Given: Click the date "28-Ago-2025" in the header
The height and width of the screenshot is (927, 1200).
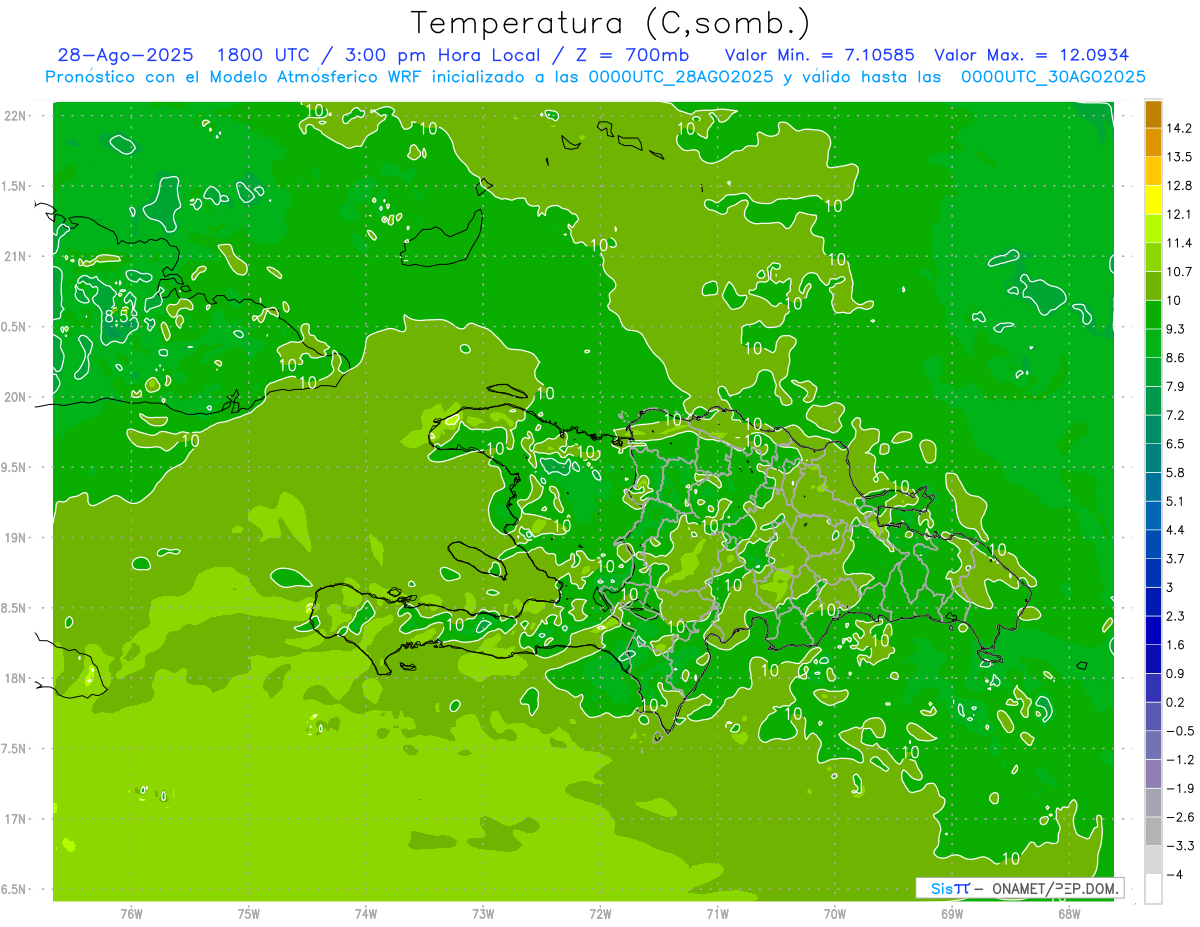Looking at the screenshot, I should pos(125,55).
